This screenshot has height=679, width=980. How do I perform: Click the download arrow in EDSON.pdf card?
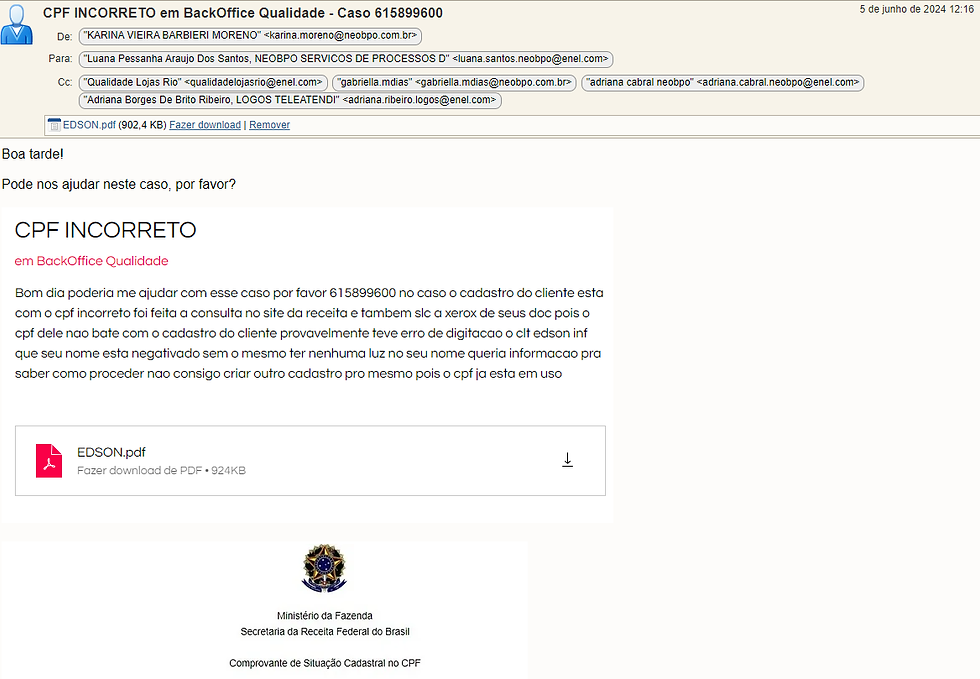point(567,460)
